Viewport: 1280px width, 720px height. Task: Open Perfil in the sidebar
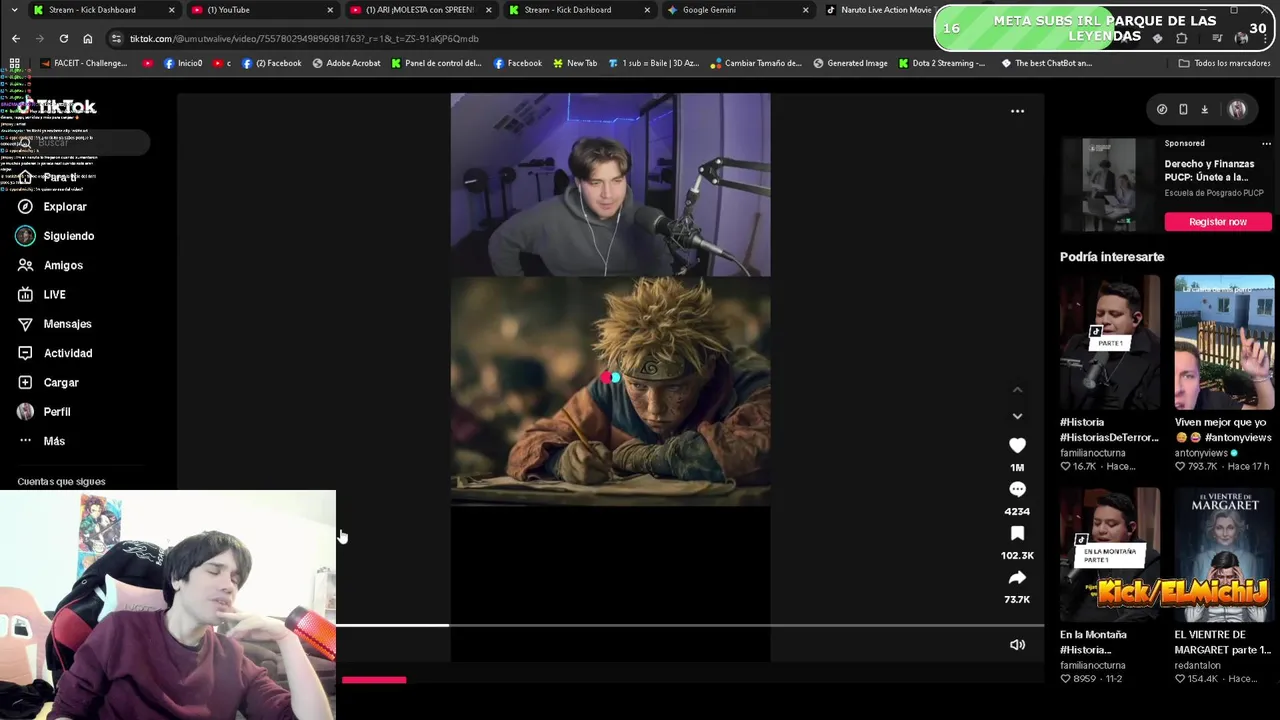56,412
